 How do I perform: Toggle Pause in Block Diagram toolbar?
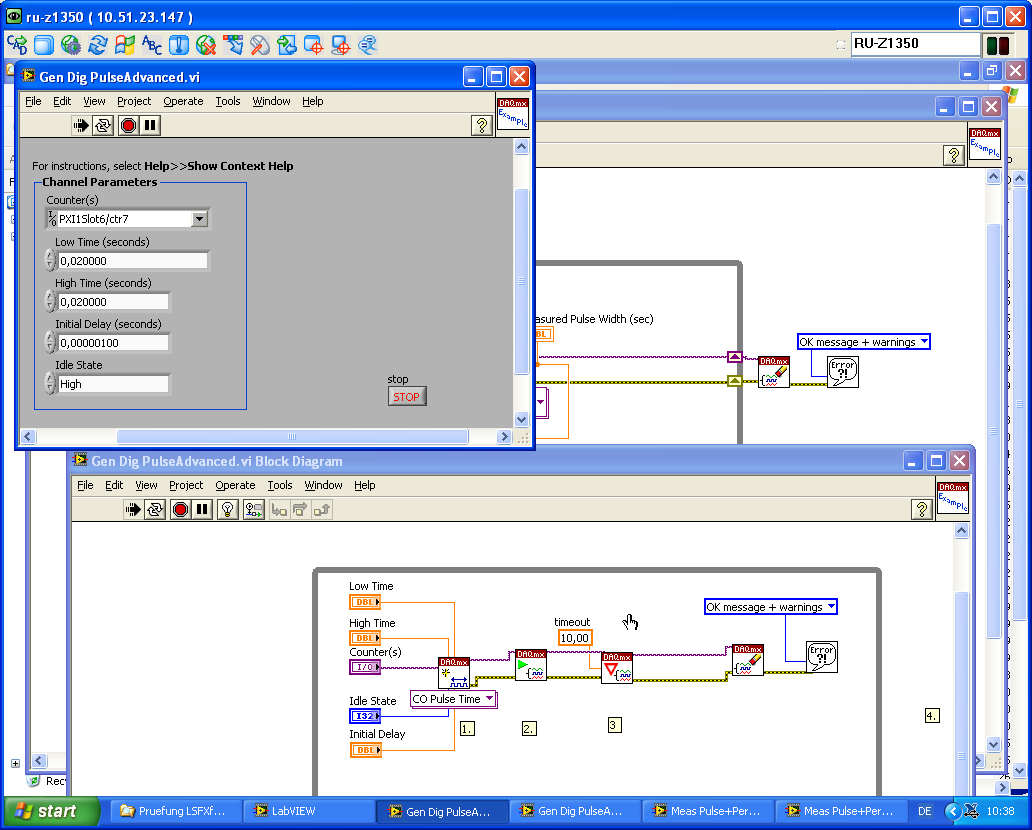tap(202, 509)
